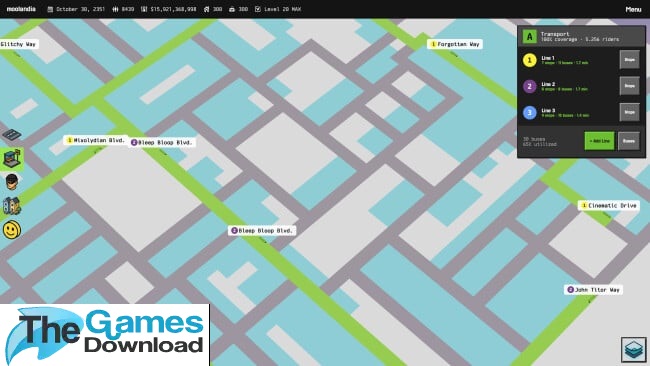Click the game title in top bar

coord(21,9)
